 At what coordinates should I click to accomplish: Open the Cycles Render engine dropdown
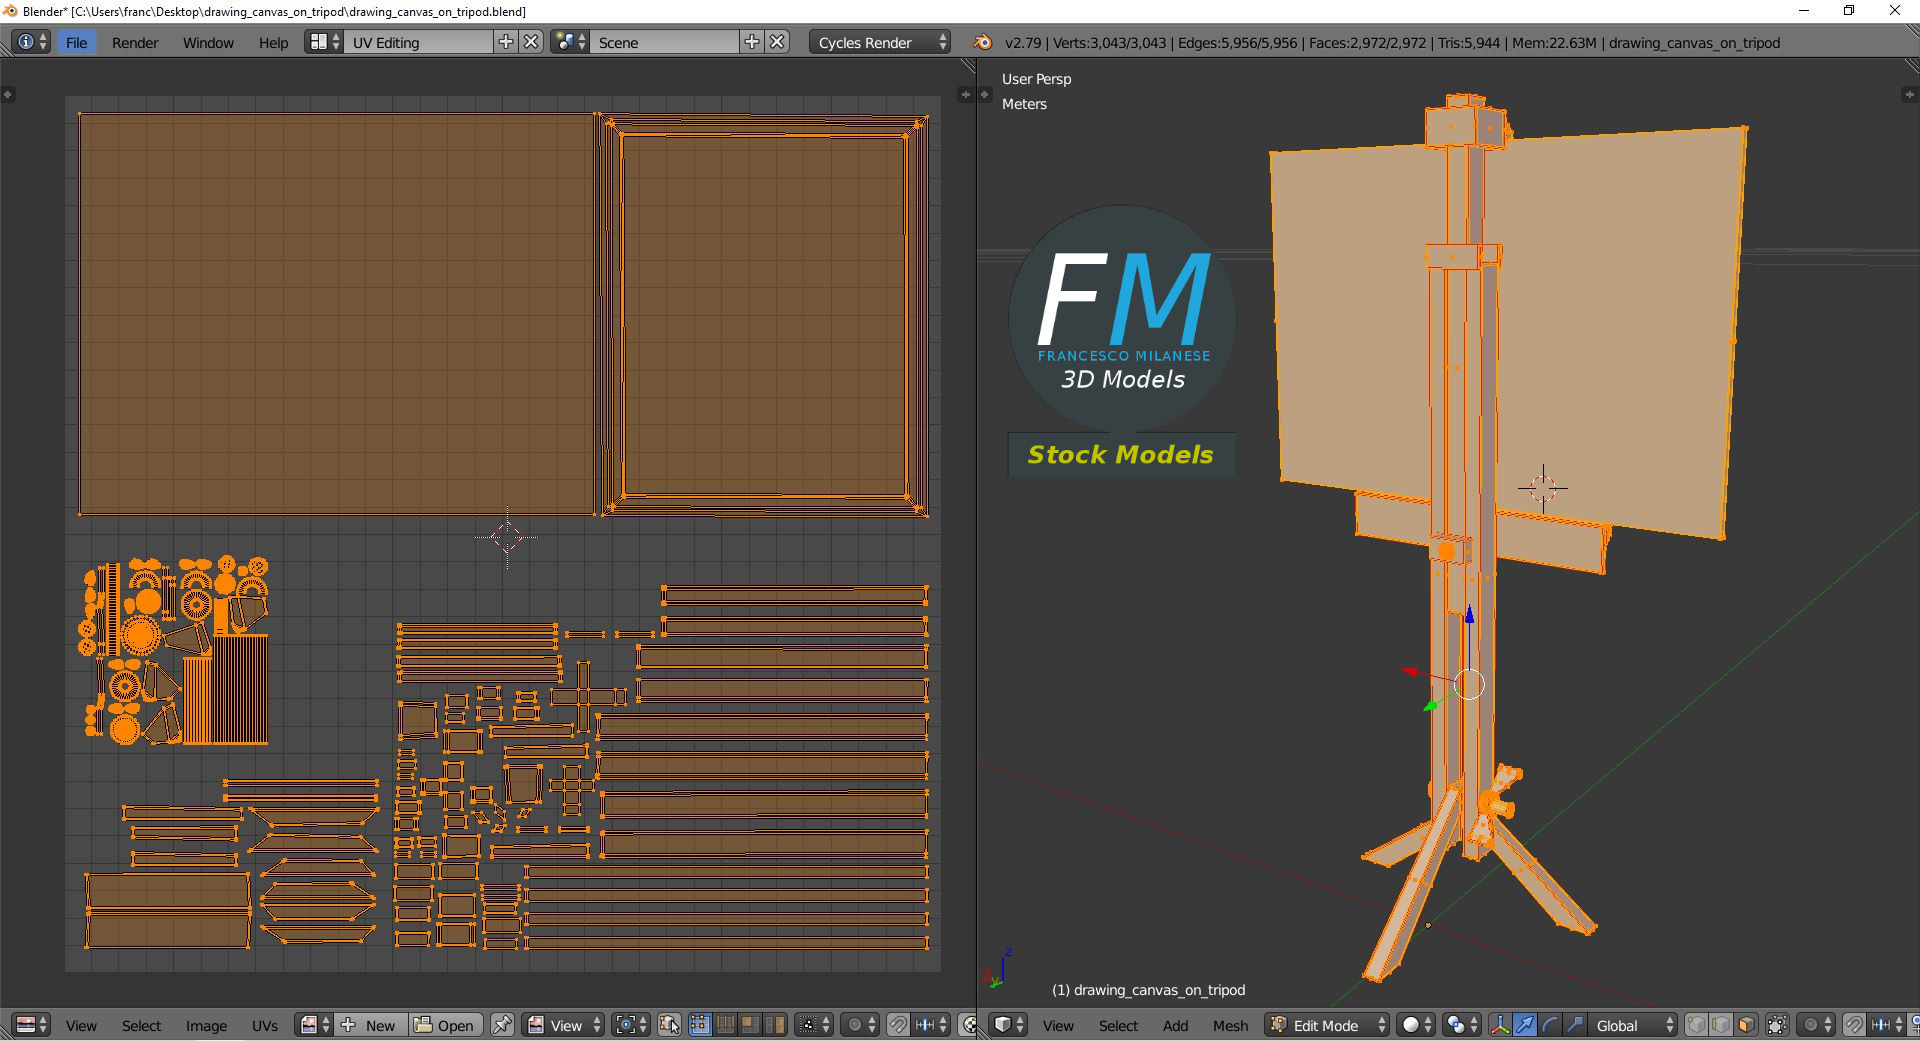pos(881,42)
